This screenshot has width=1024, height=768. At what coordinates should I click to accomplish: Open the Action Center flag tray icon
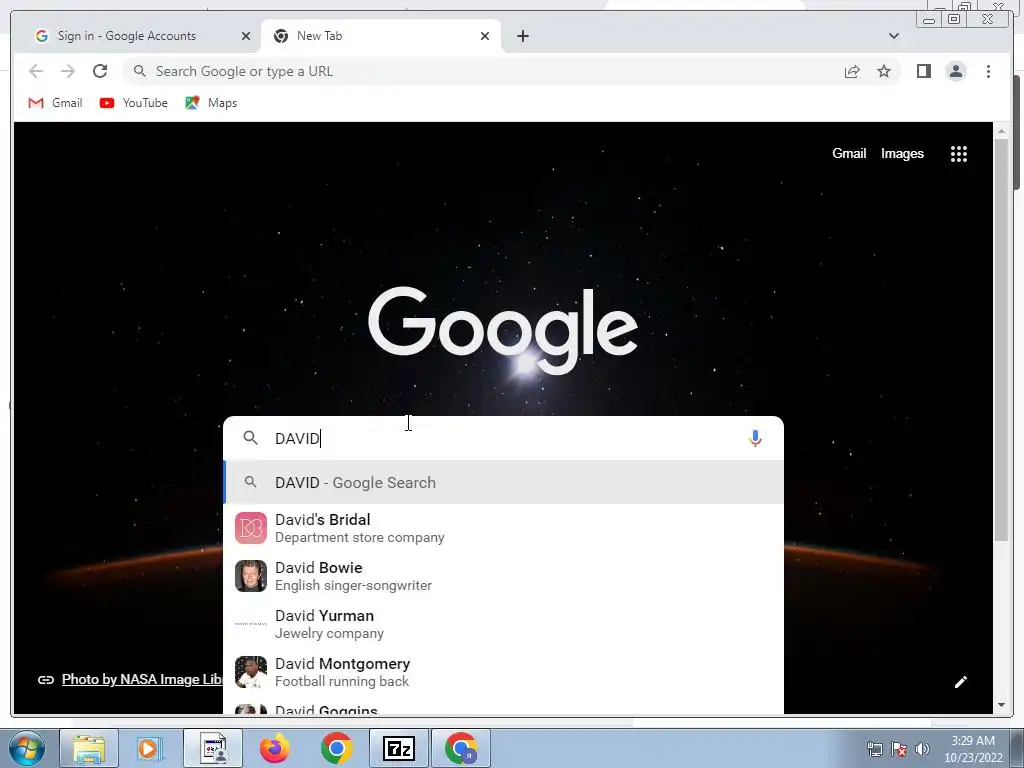[899, 749]
